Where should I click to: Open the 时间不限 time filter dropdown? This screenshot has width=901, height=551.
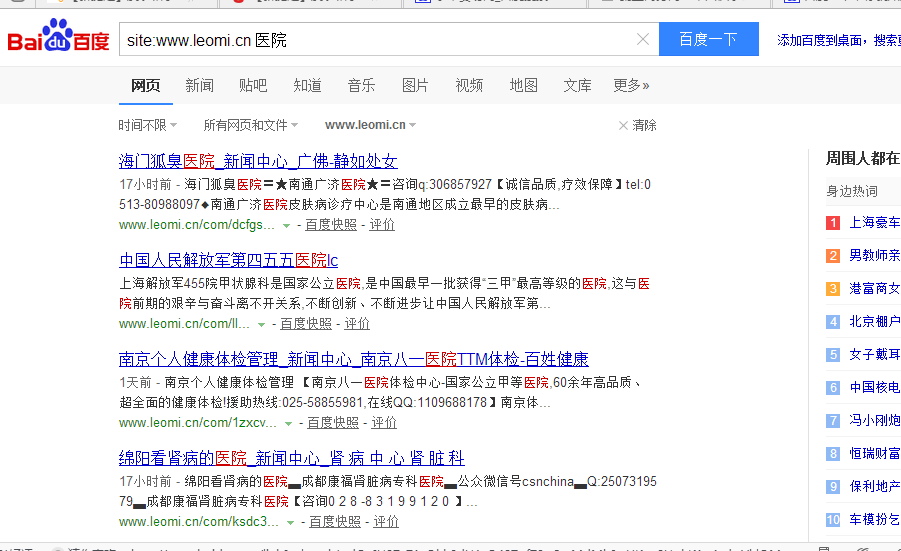point(148,125)
